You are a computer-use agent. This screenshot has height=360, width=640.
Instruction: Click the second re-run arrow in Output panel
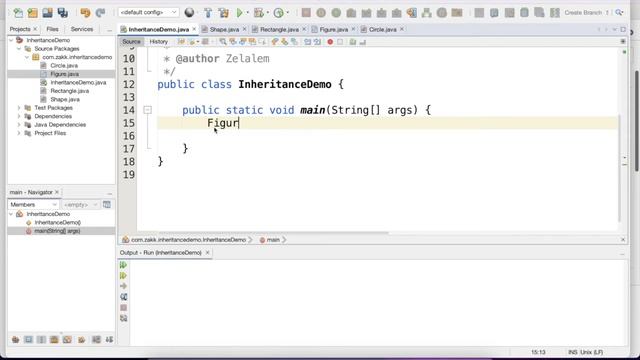(123, 276)
